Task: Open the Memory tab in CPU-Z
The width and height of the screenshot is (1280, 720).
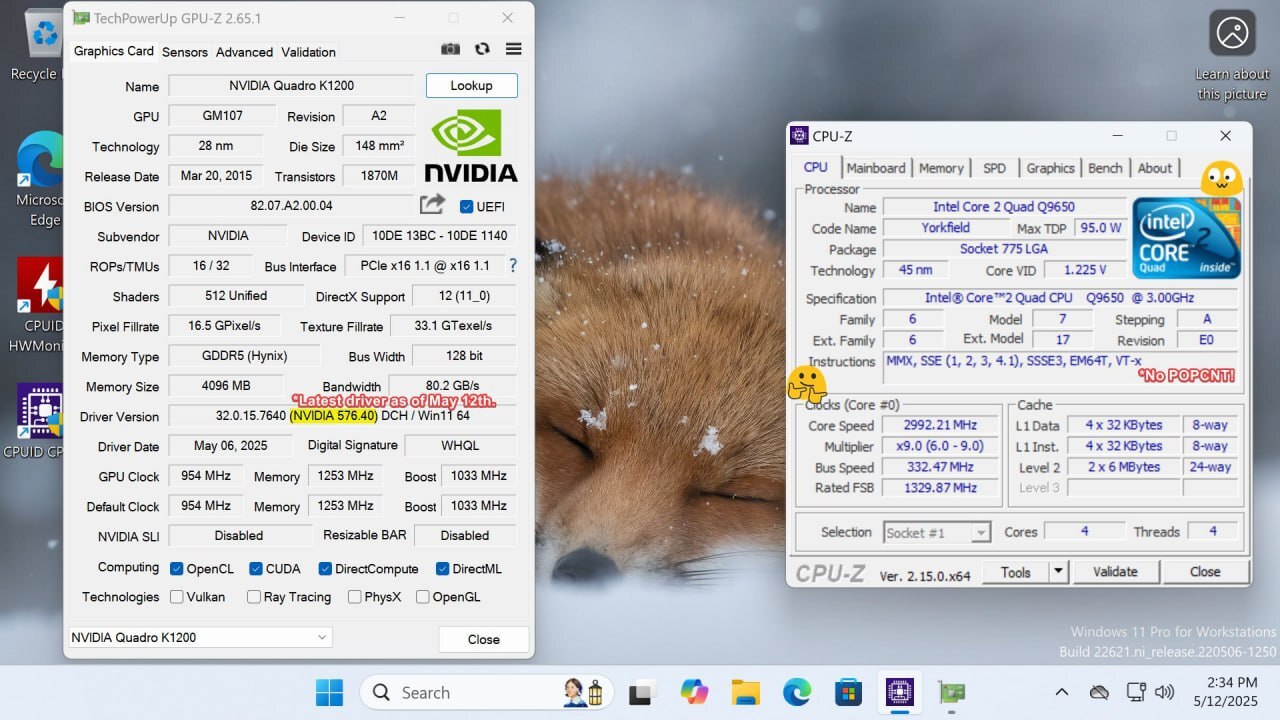Action: click(941, 168)
